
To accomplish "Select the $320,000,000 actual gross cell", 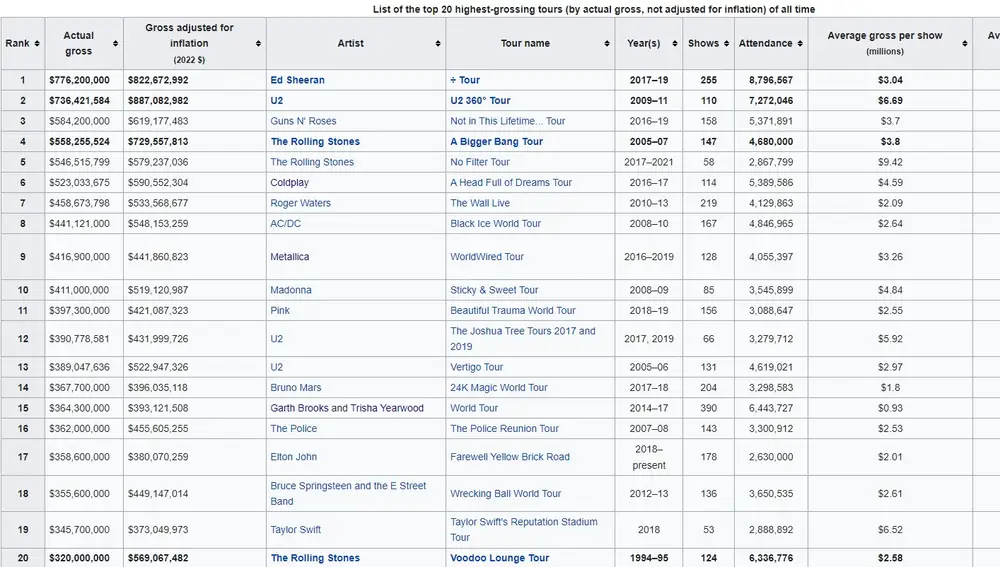I will point(84,557).
